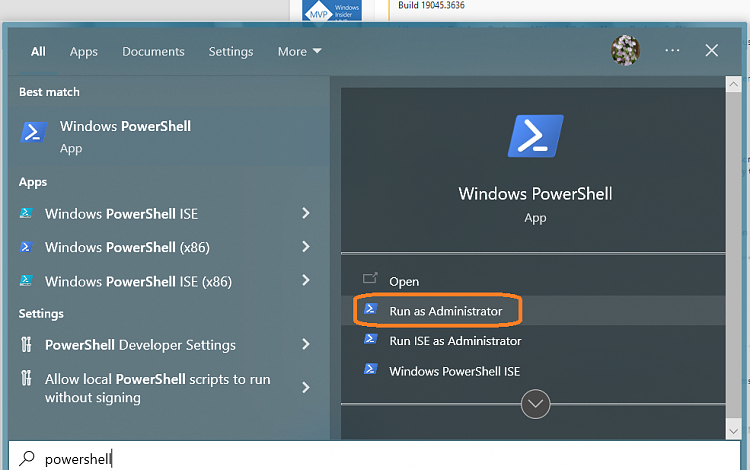Switch to the Apps search tab
Screen dimensions: 750x470
coord(84,52)
